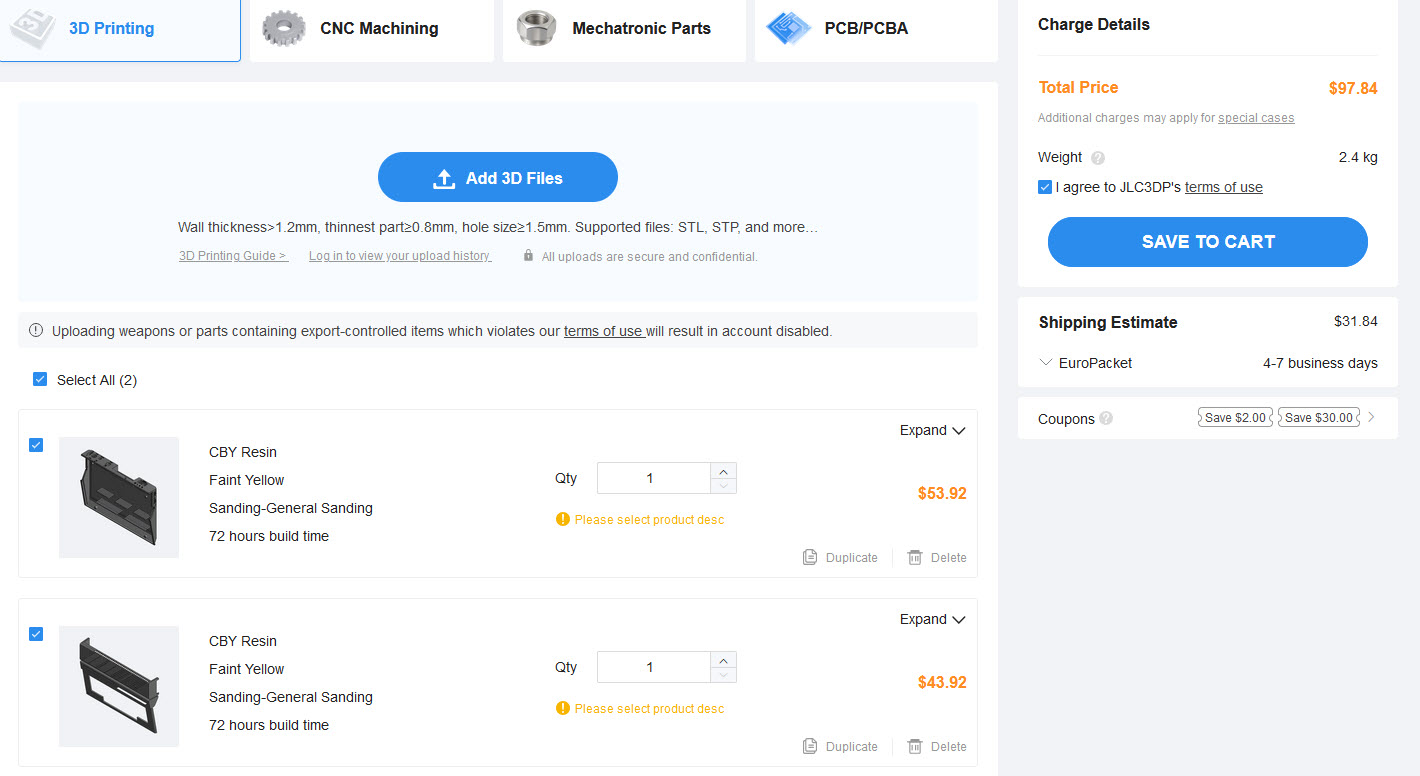The image size is (1420, 776).
Task: Click the Coupons help question mark icon
Action: coord(1106,419)
